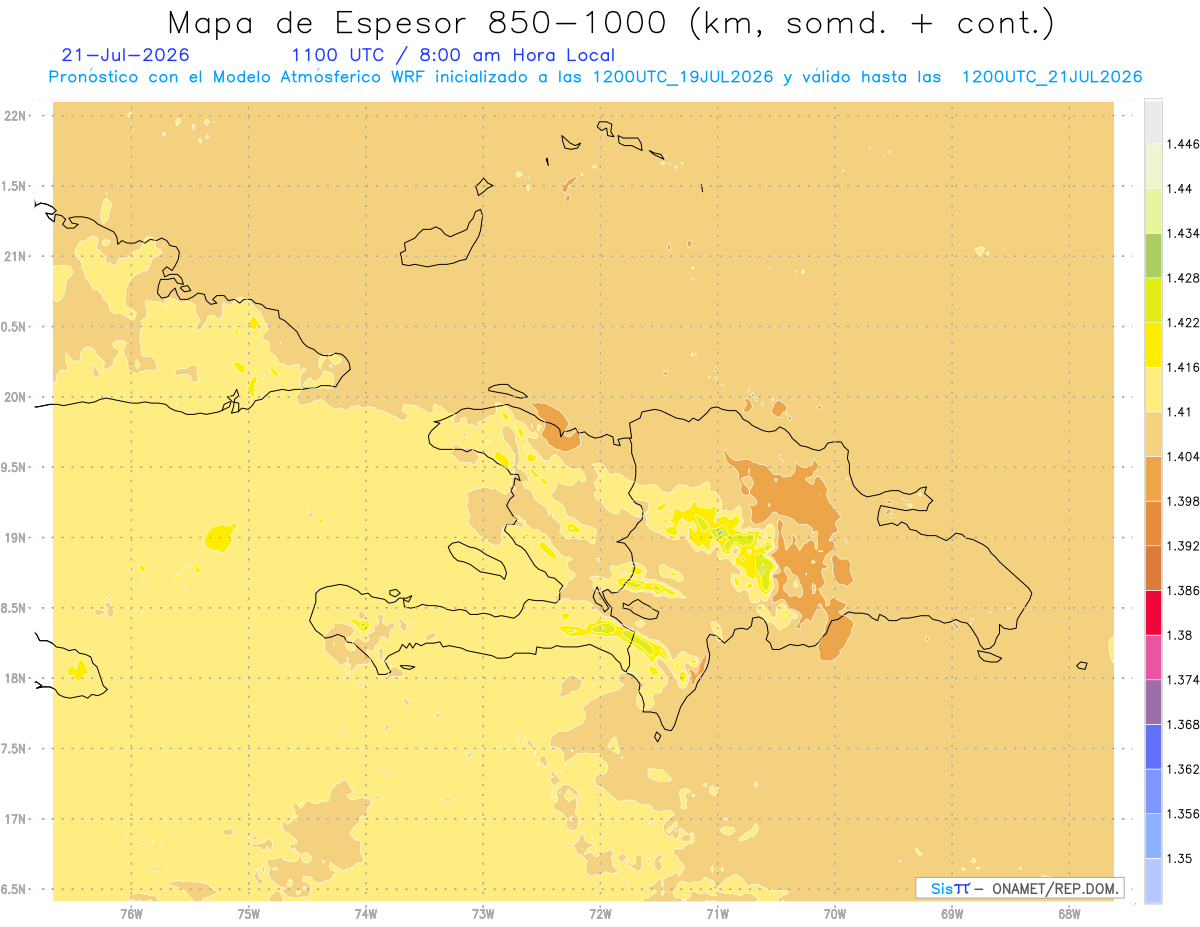Click the "1.362" colorbar value
The width and height of the screenshot is (1200, 927).
[1183, 769]
